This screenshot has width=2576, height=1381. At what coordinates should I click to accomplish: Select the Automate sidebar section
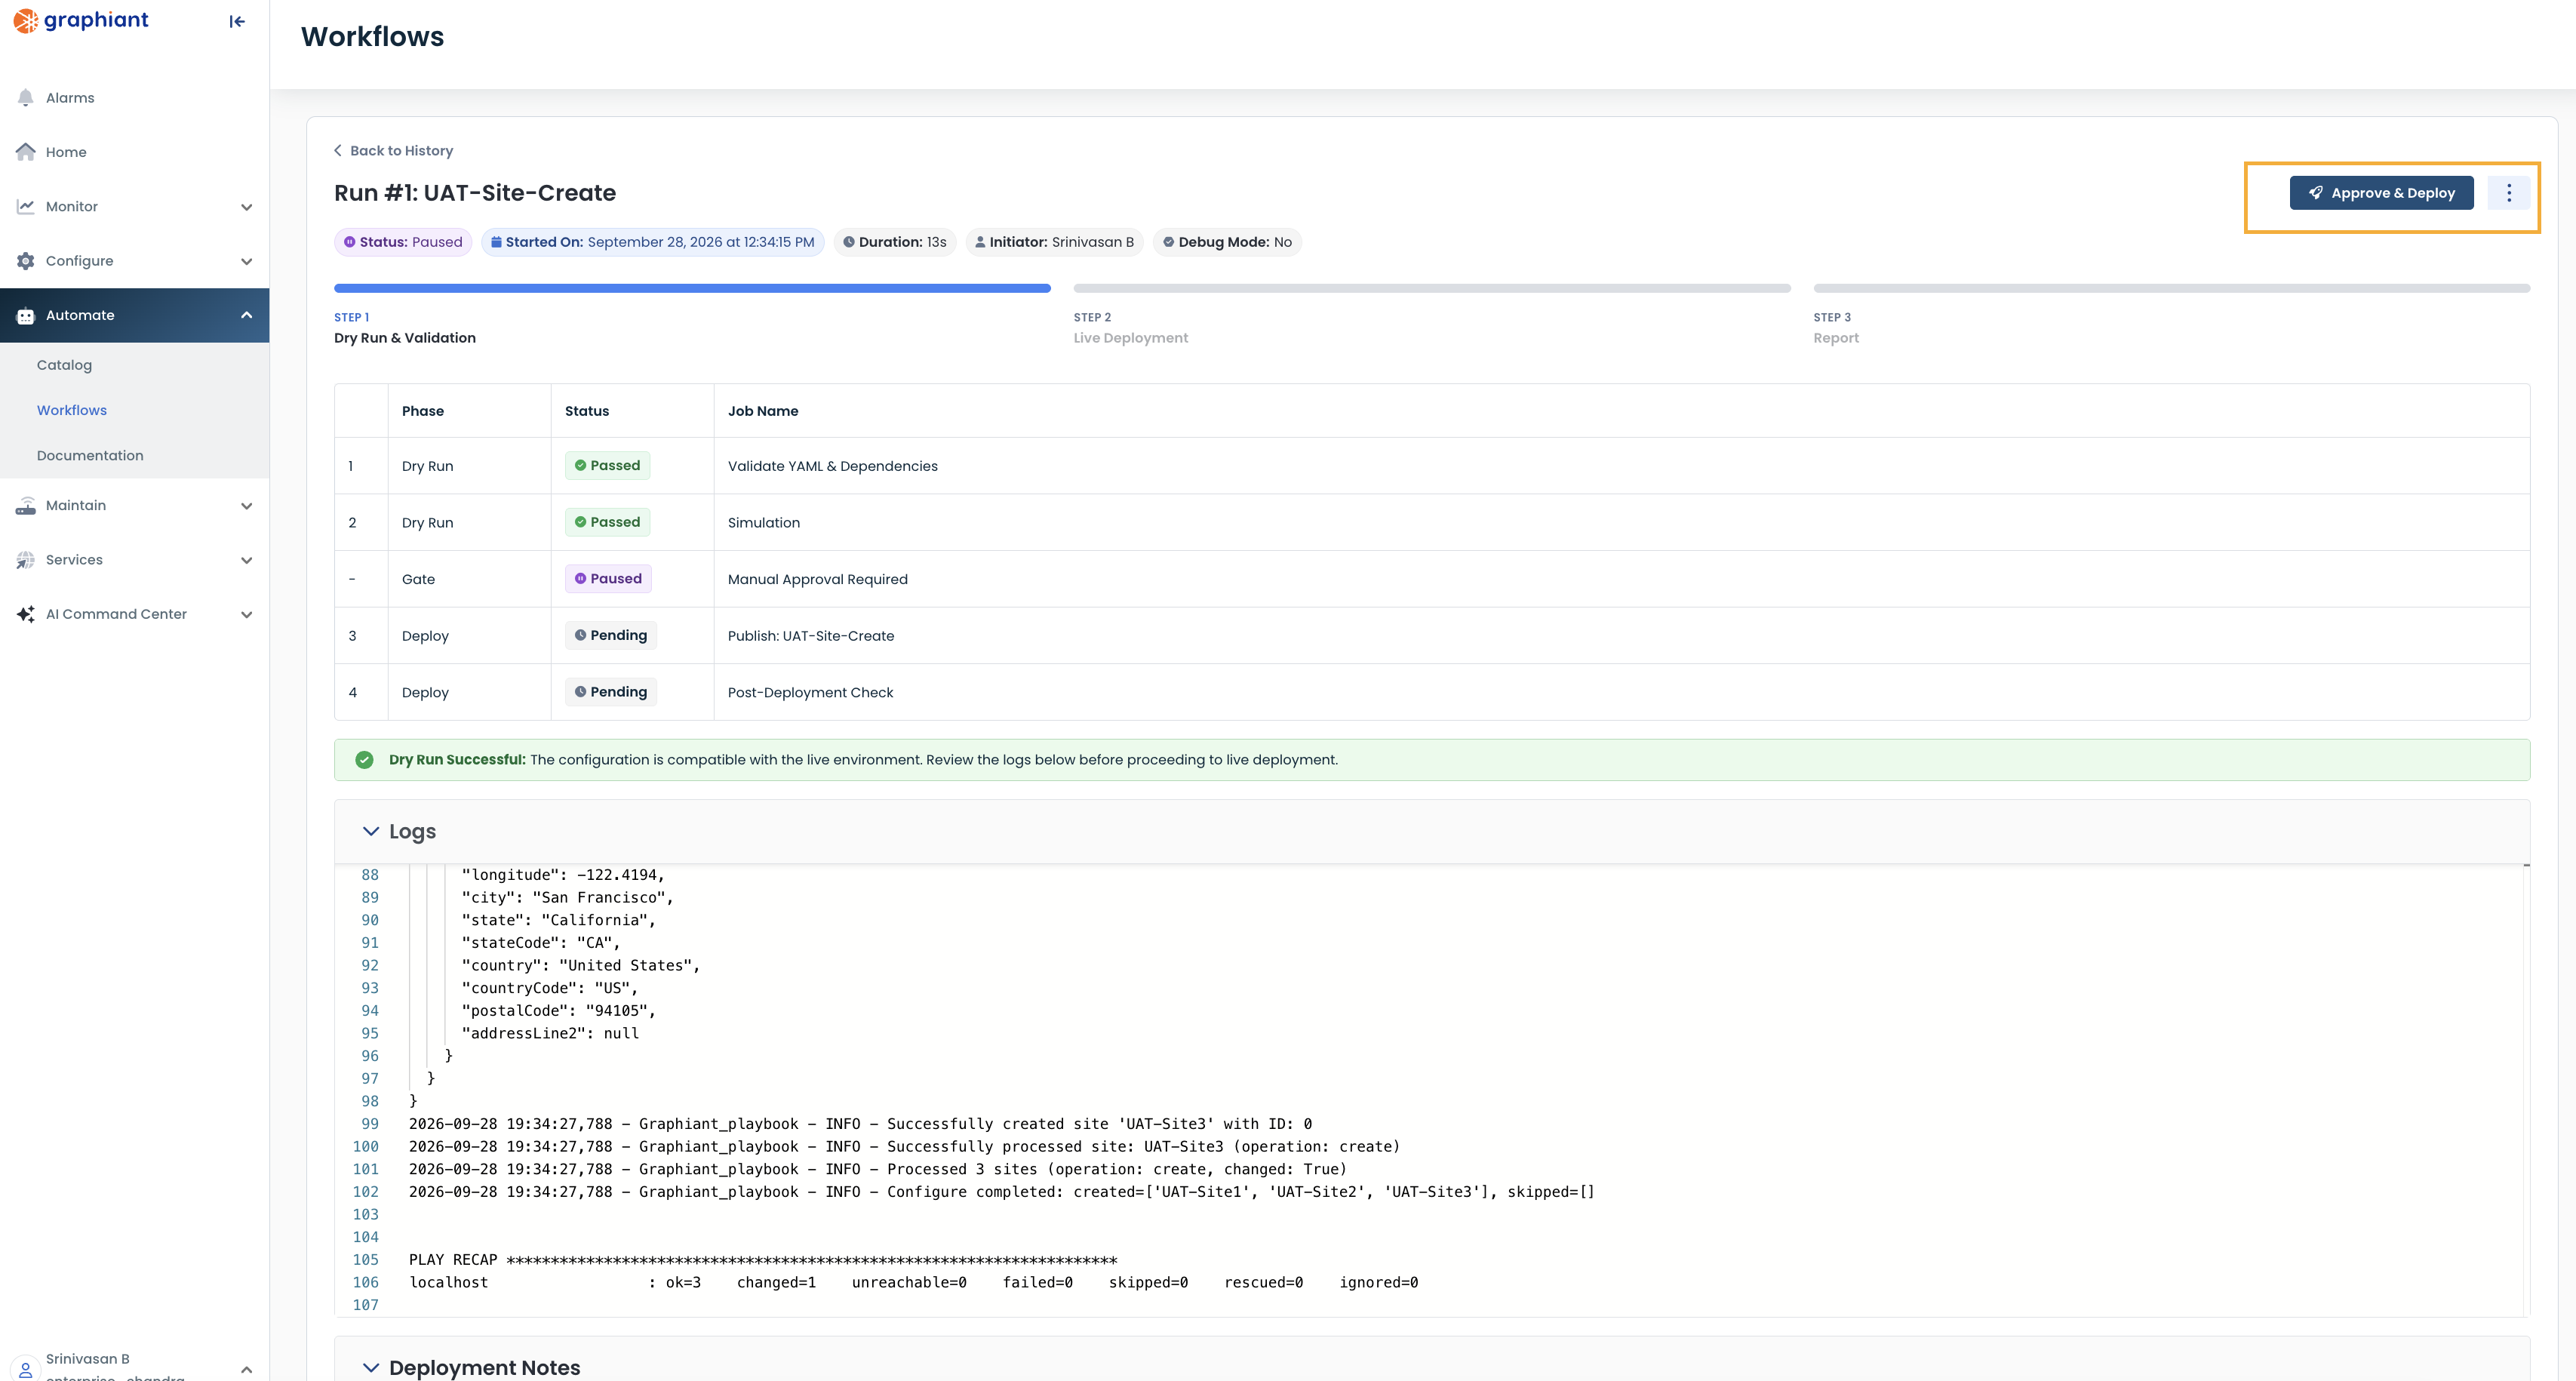134,315
